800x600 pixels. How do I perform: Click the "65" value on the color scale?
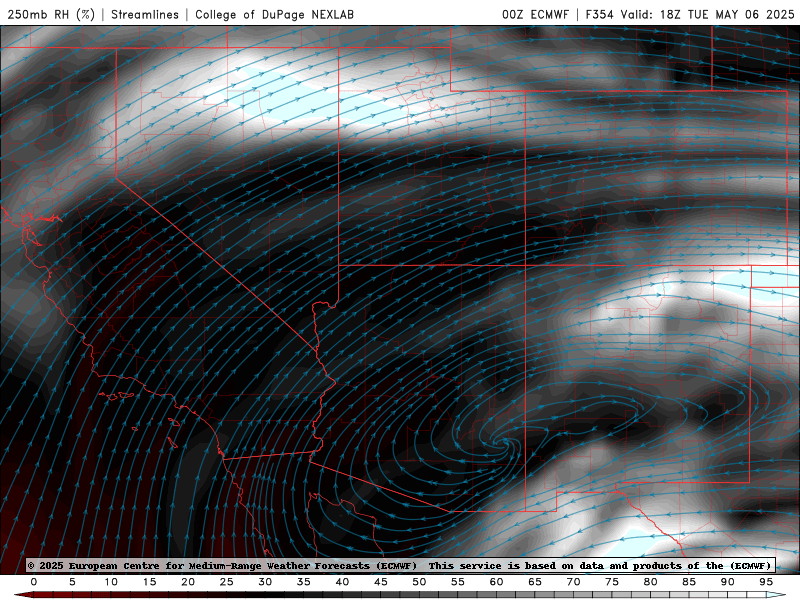(535, 582)
